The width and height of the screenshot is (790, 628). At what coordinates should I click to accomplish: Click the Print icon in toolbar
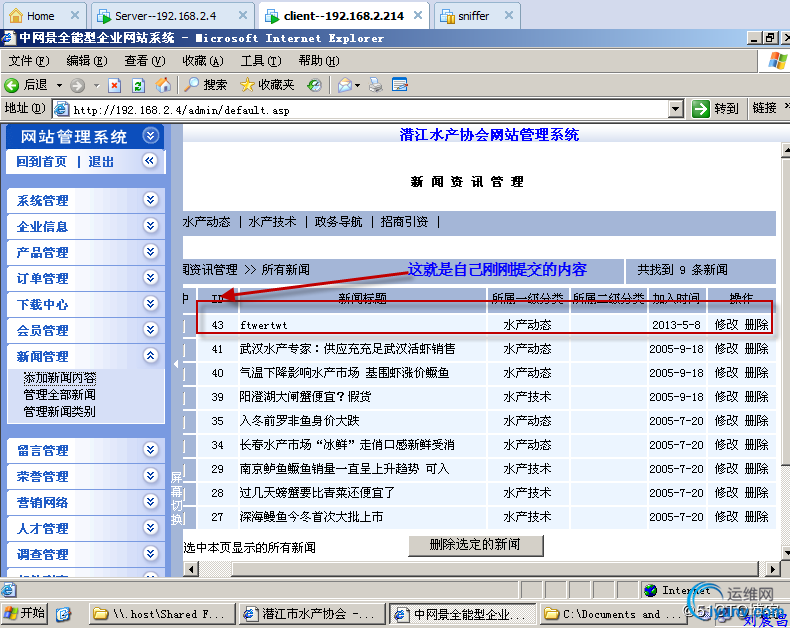375,85
